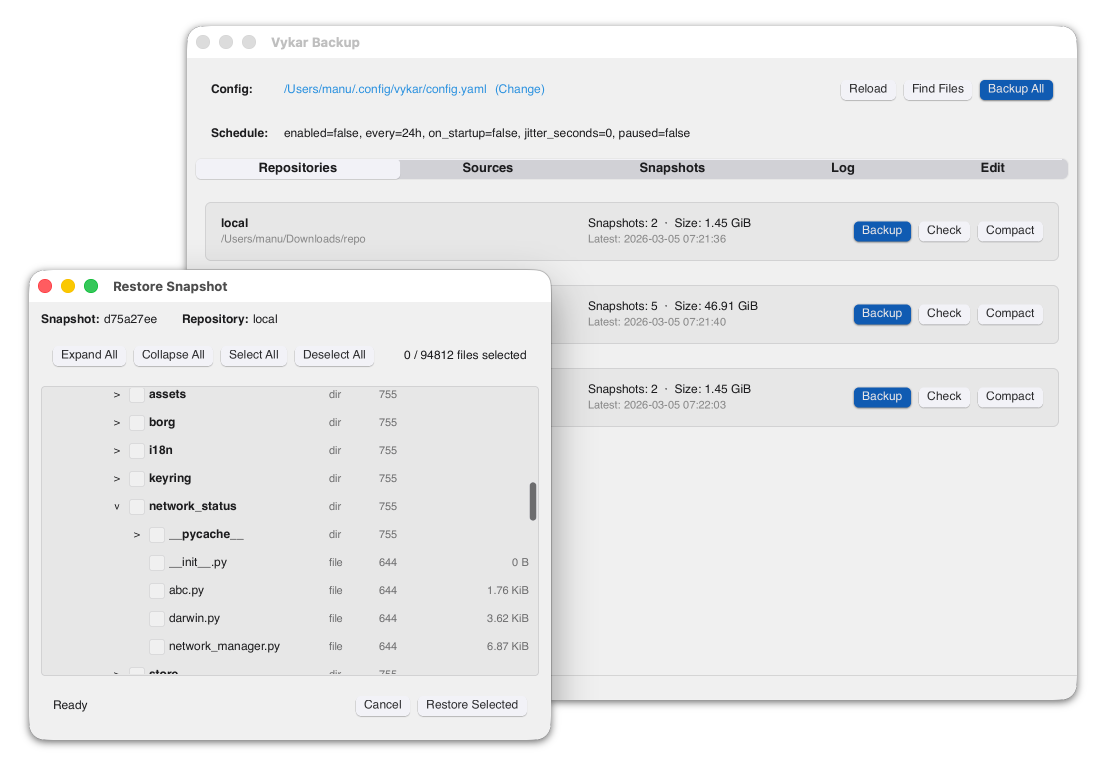Click Restore Selected in the dialog
The height and width of the screenshot is (773, 1108).
point(472,705)
